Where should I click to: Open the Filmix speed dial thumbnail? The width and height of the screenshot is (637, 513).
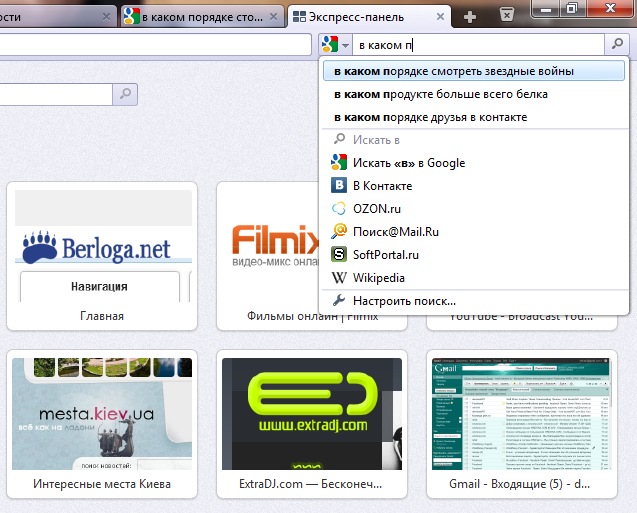point(268,246)
